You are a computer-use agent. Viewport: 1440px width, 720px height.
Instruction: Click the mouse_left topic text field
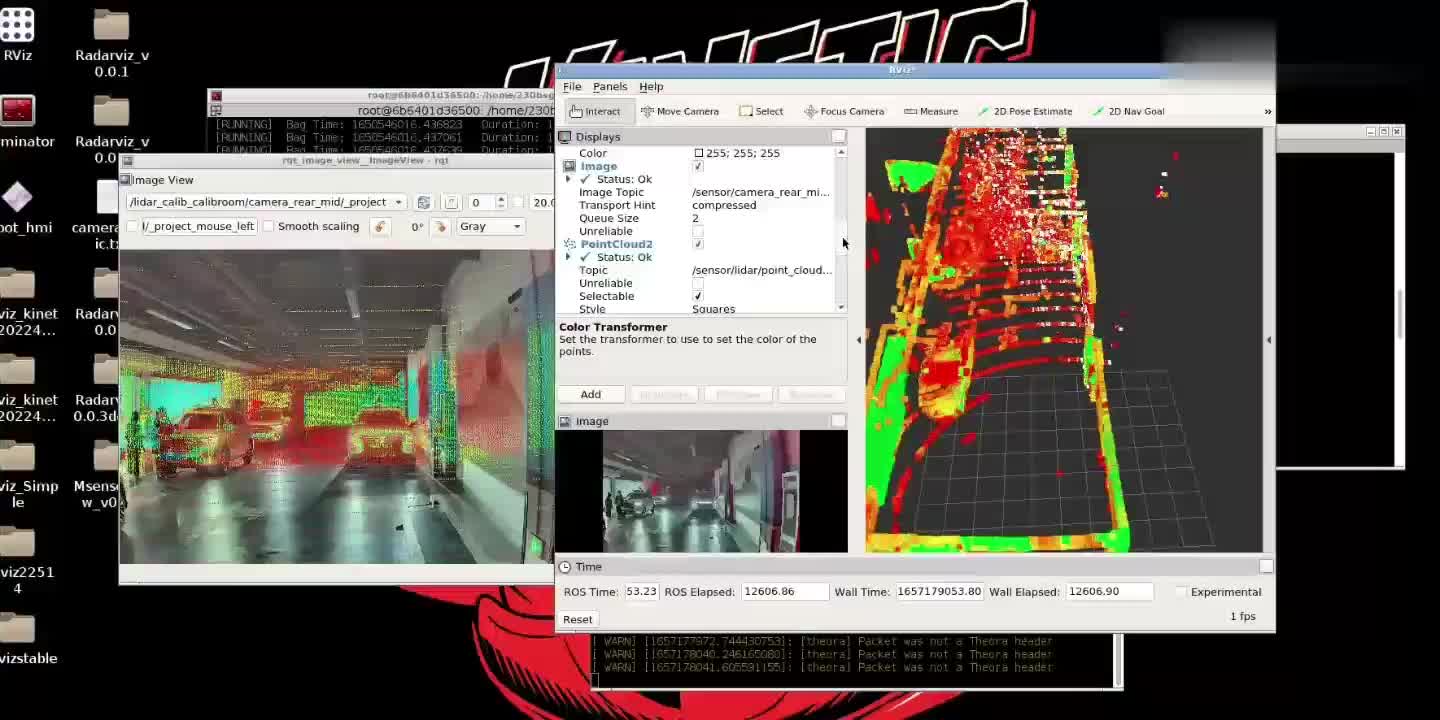(x=198, y=227)
